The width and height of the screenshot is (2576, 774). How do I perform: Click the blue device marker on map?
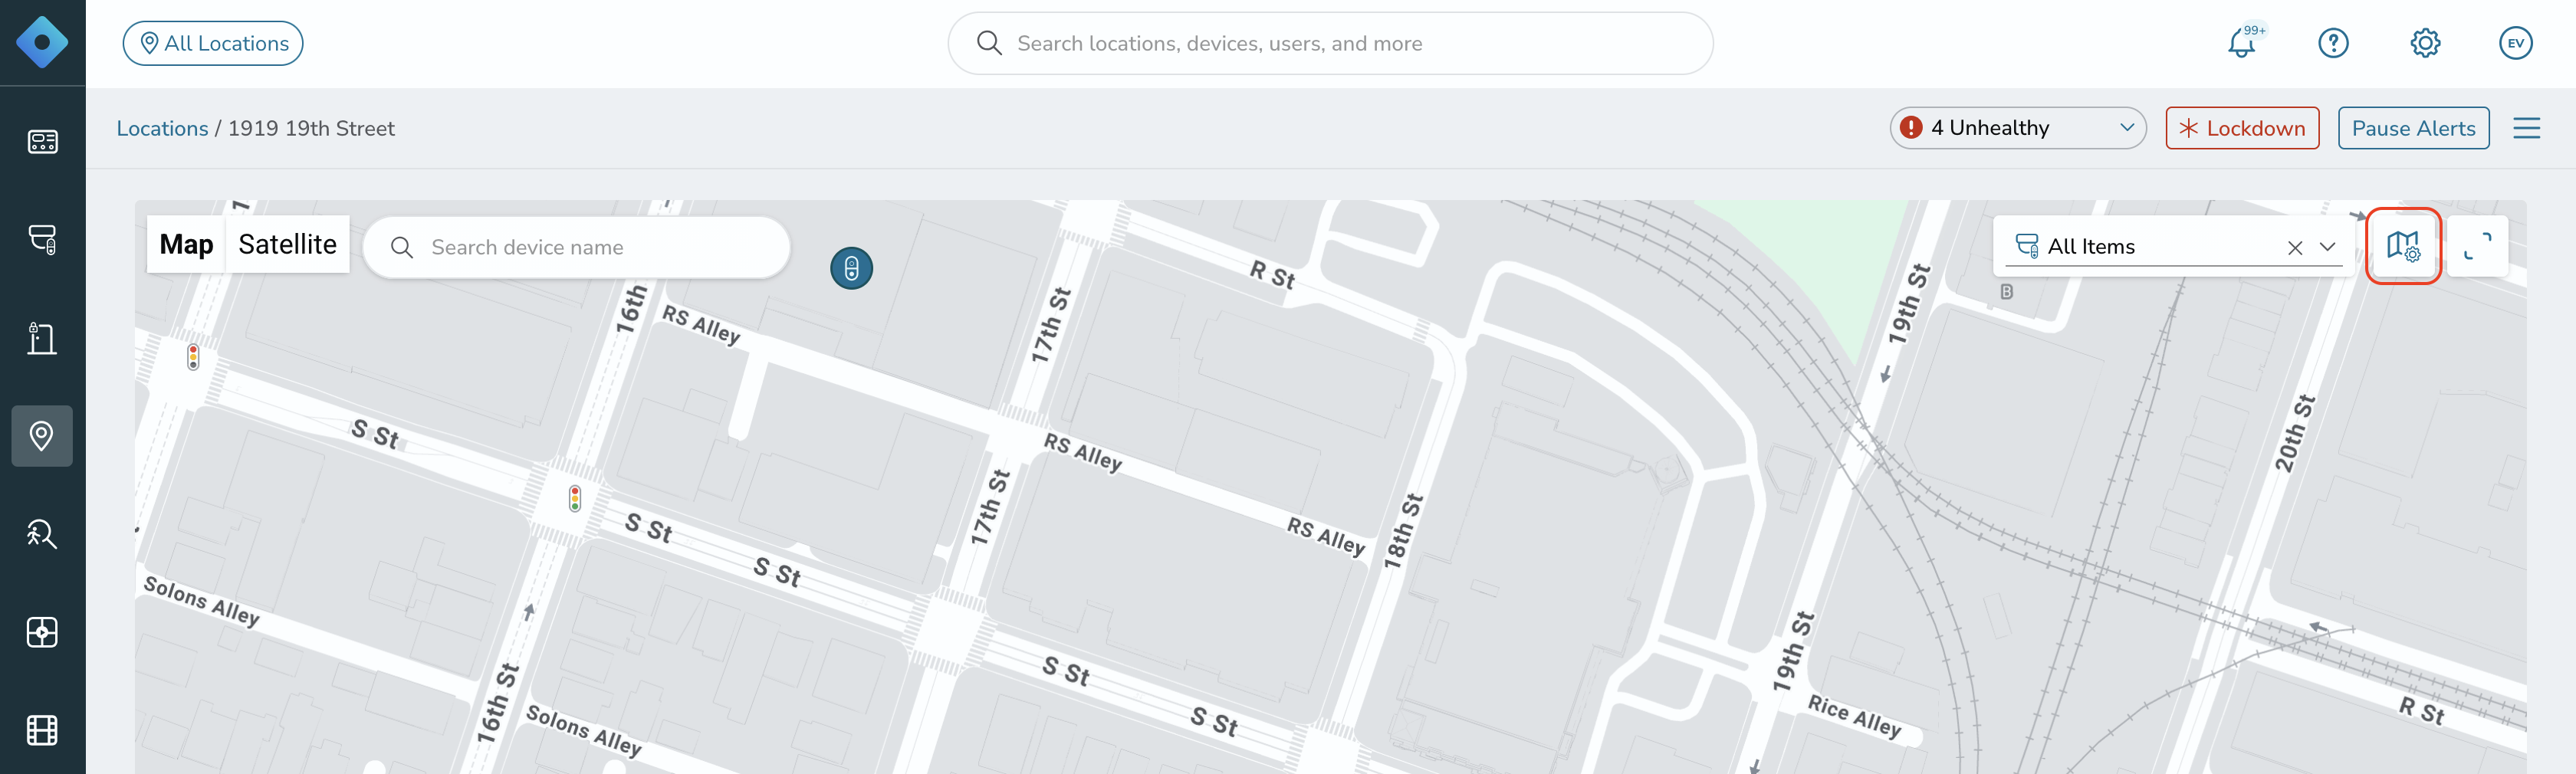(851, 268)
